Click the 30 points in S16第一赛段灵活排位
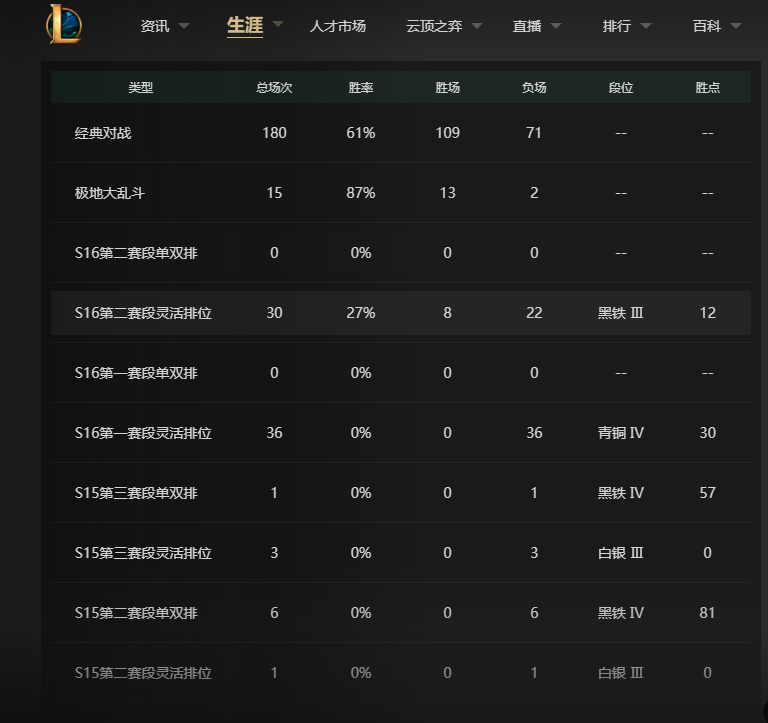Image resolution: width=768 pixels, height=723 pixels. click(x=707, y=433)
